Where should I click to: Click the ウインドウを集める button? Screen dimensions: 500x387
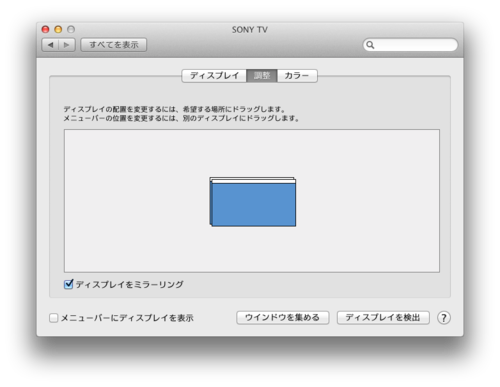coord(283,317)
